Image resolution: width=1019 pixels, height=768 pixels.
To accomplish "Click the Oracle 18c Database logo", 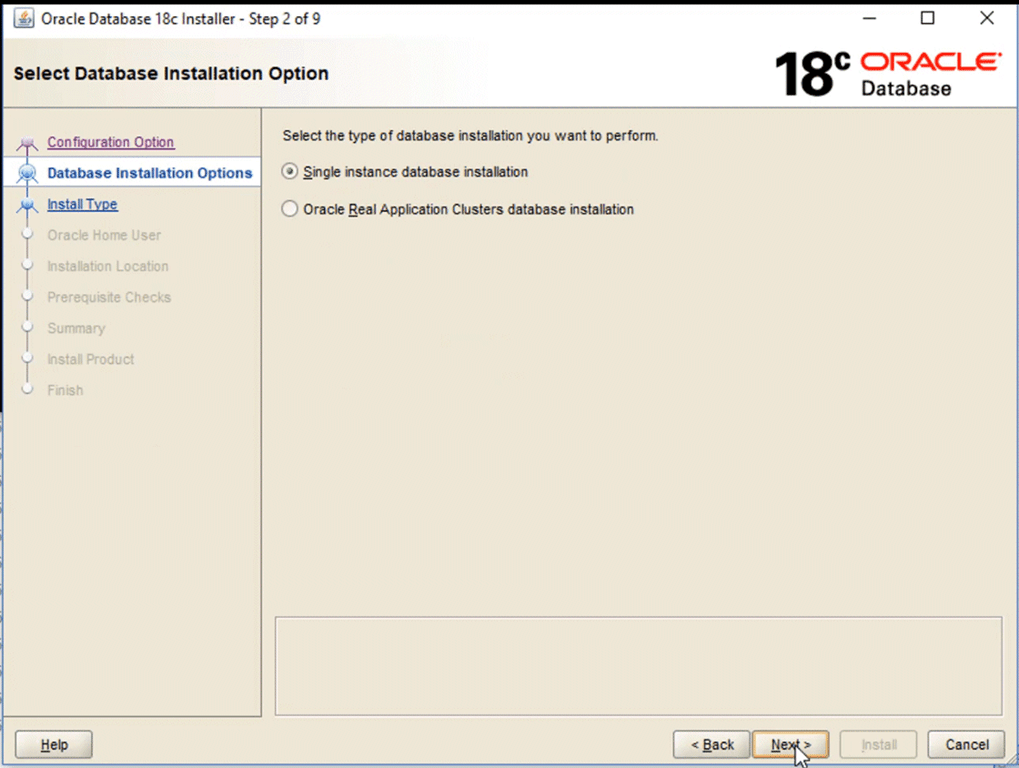I will point(888,74).
